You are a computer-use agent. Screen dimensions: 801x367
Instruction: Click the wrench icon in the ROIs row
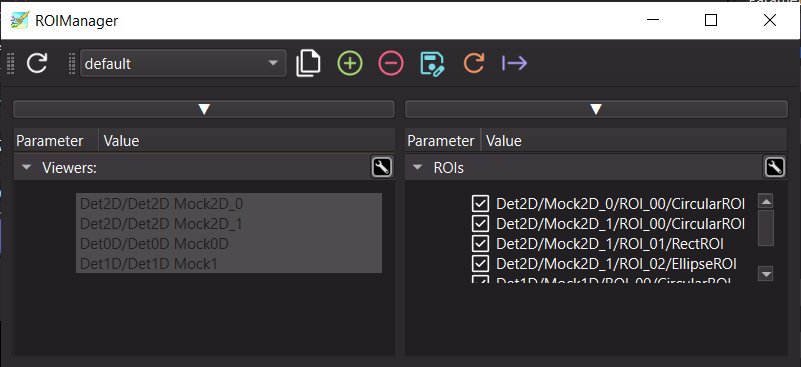click(x=774, y=167)
